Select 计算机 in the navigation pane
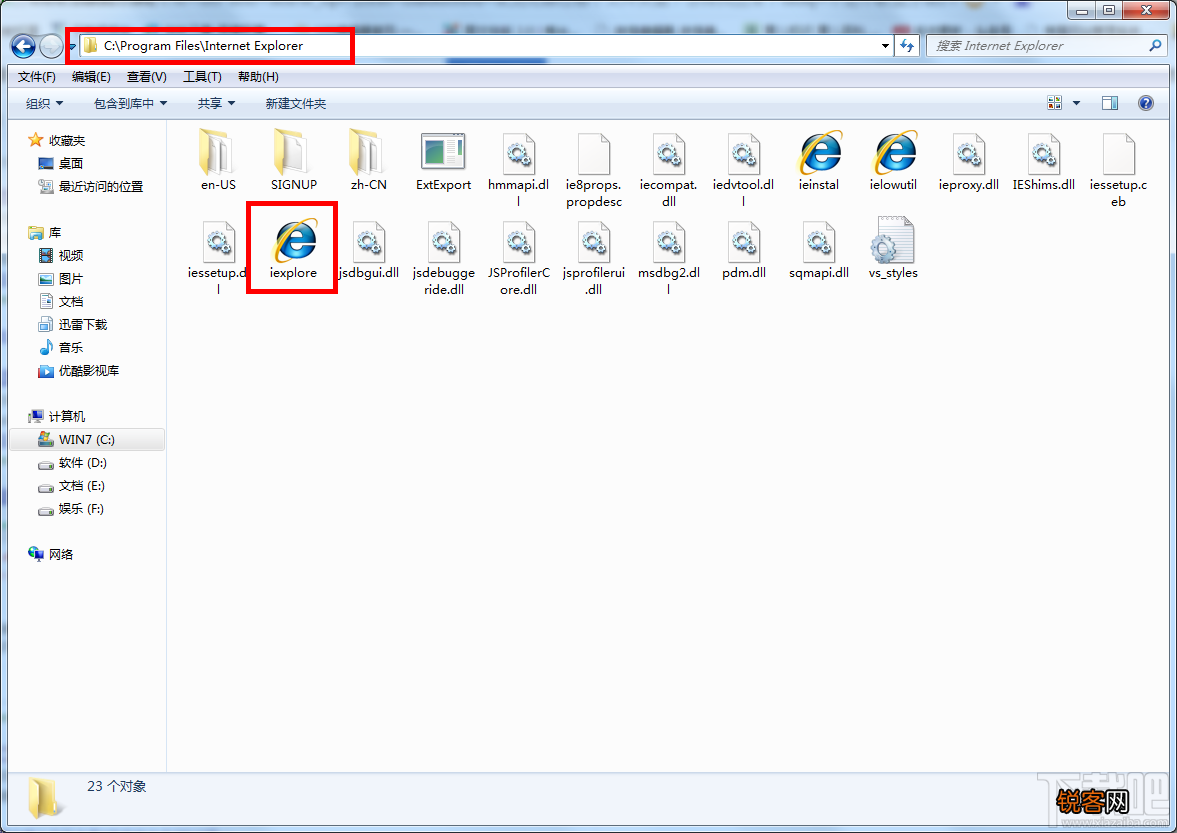1177x833 pixels. click(57, 416)
